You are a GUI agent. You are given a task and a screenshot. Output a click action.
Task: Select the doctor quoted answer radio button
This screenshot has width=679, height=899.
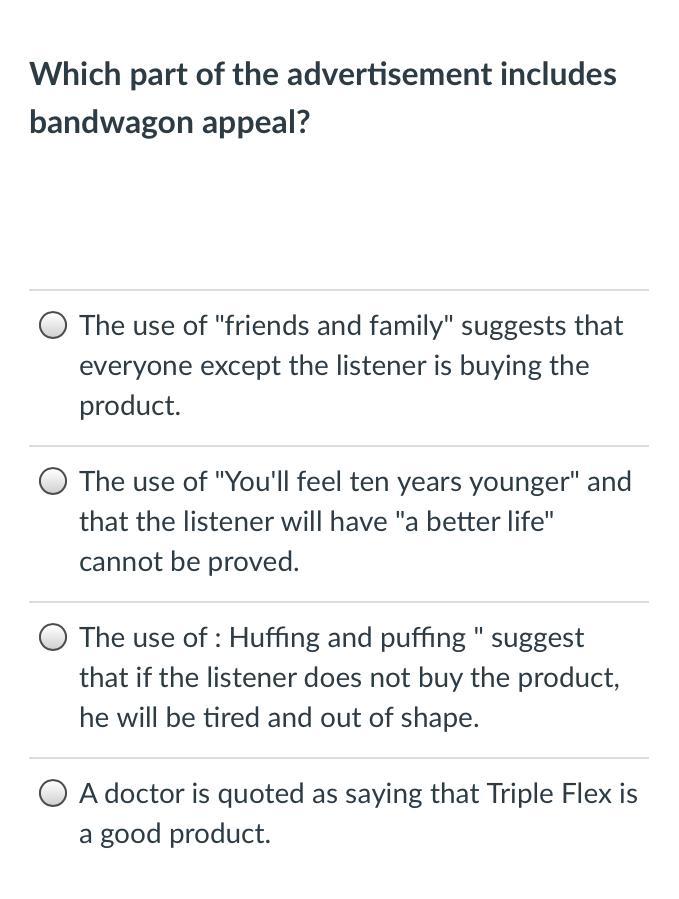click(x=54, y=794)
